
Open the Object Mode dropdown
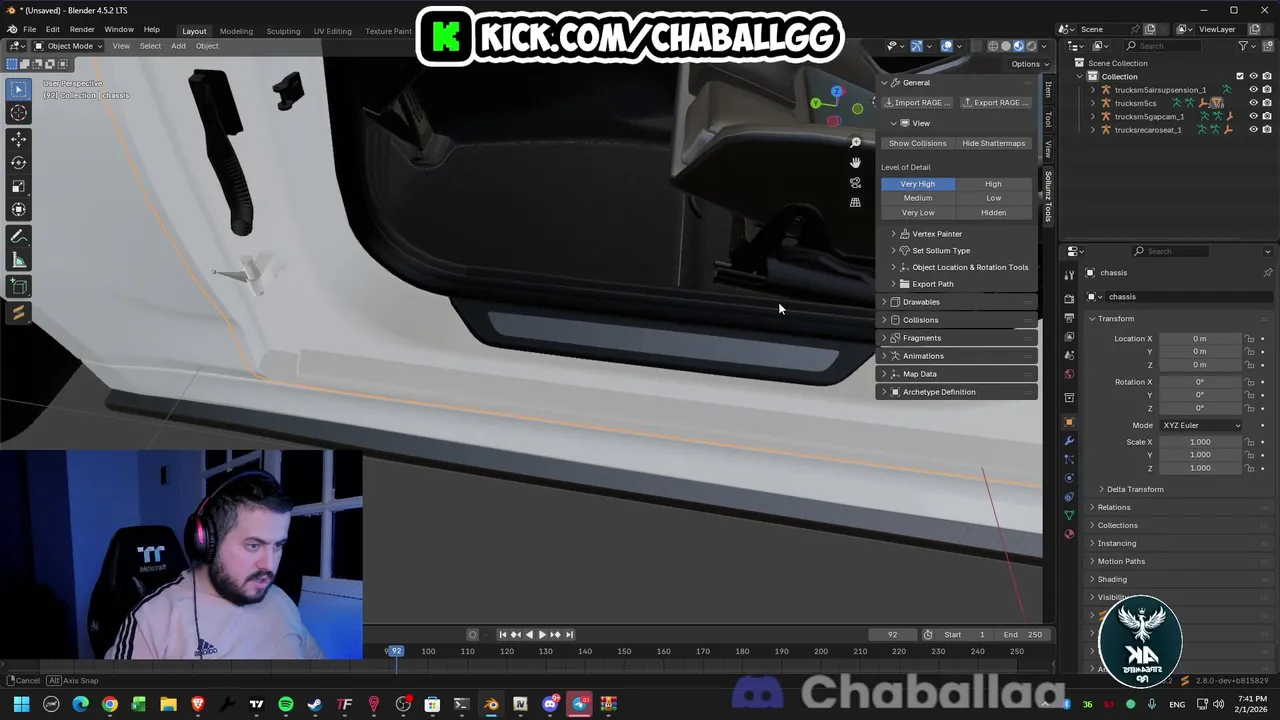tap(68, 46)
